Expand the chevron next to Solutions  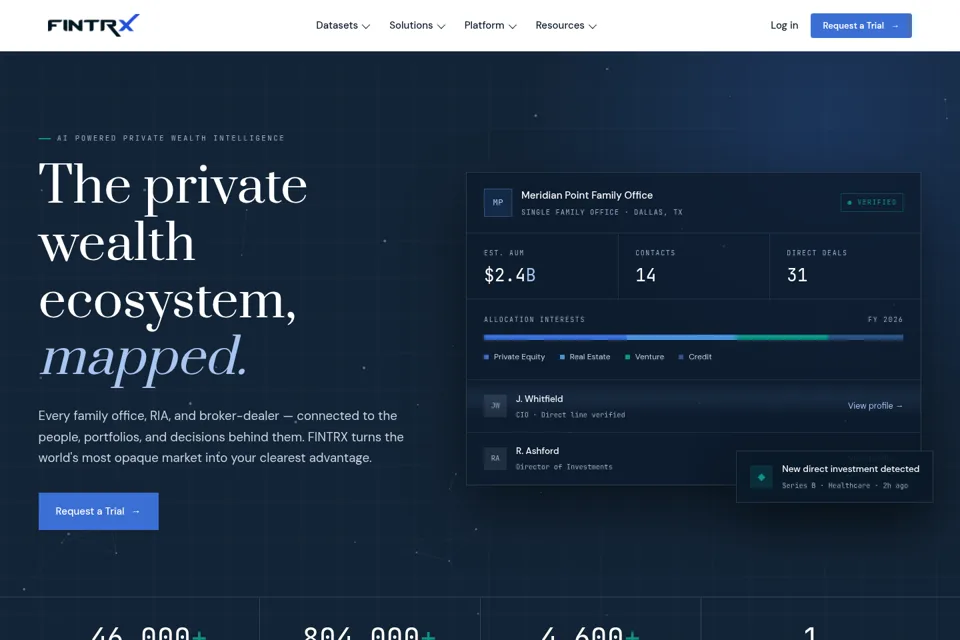coord(441,26)
